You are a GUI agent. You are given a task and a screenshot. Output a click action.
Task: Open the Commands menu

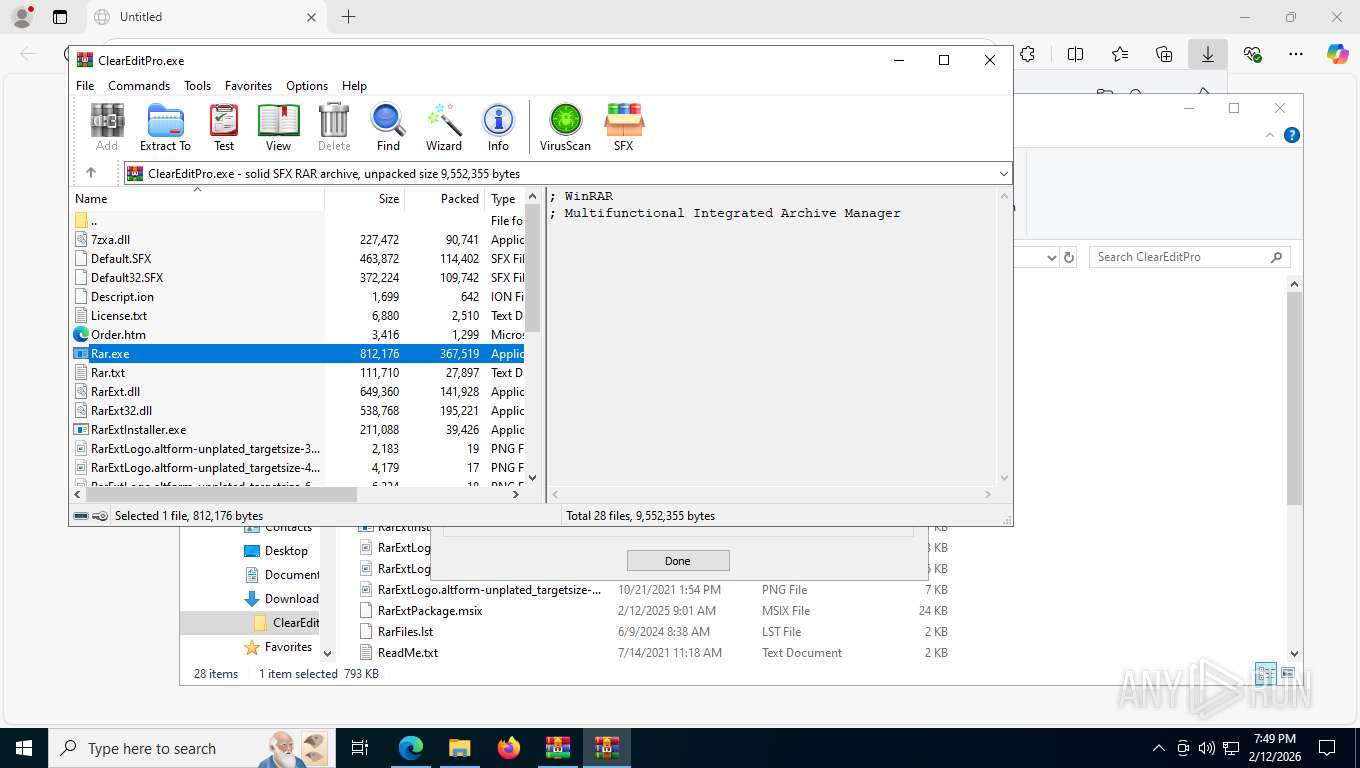[x=139, y=86]
